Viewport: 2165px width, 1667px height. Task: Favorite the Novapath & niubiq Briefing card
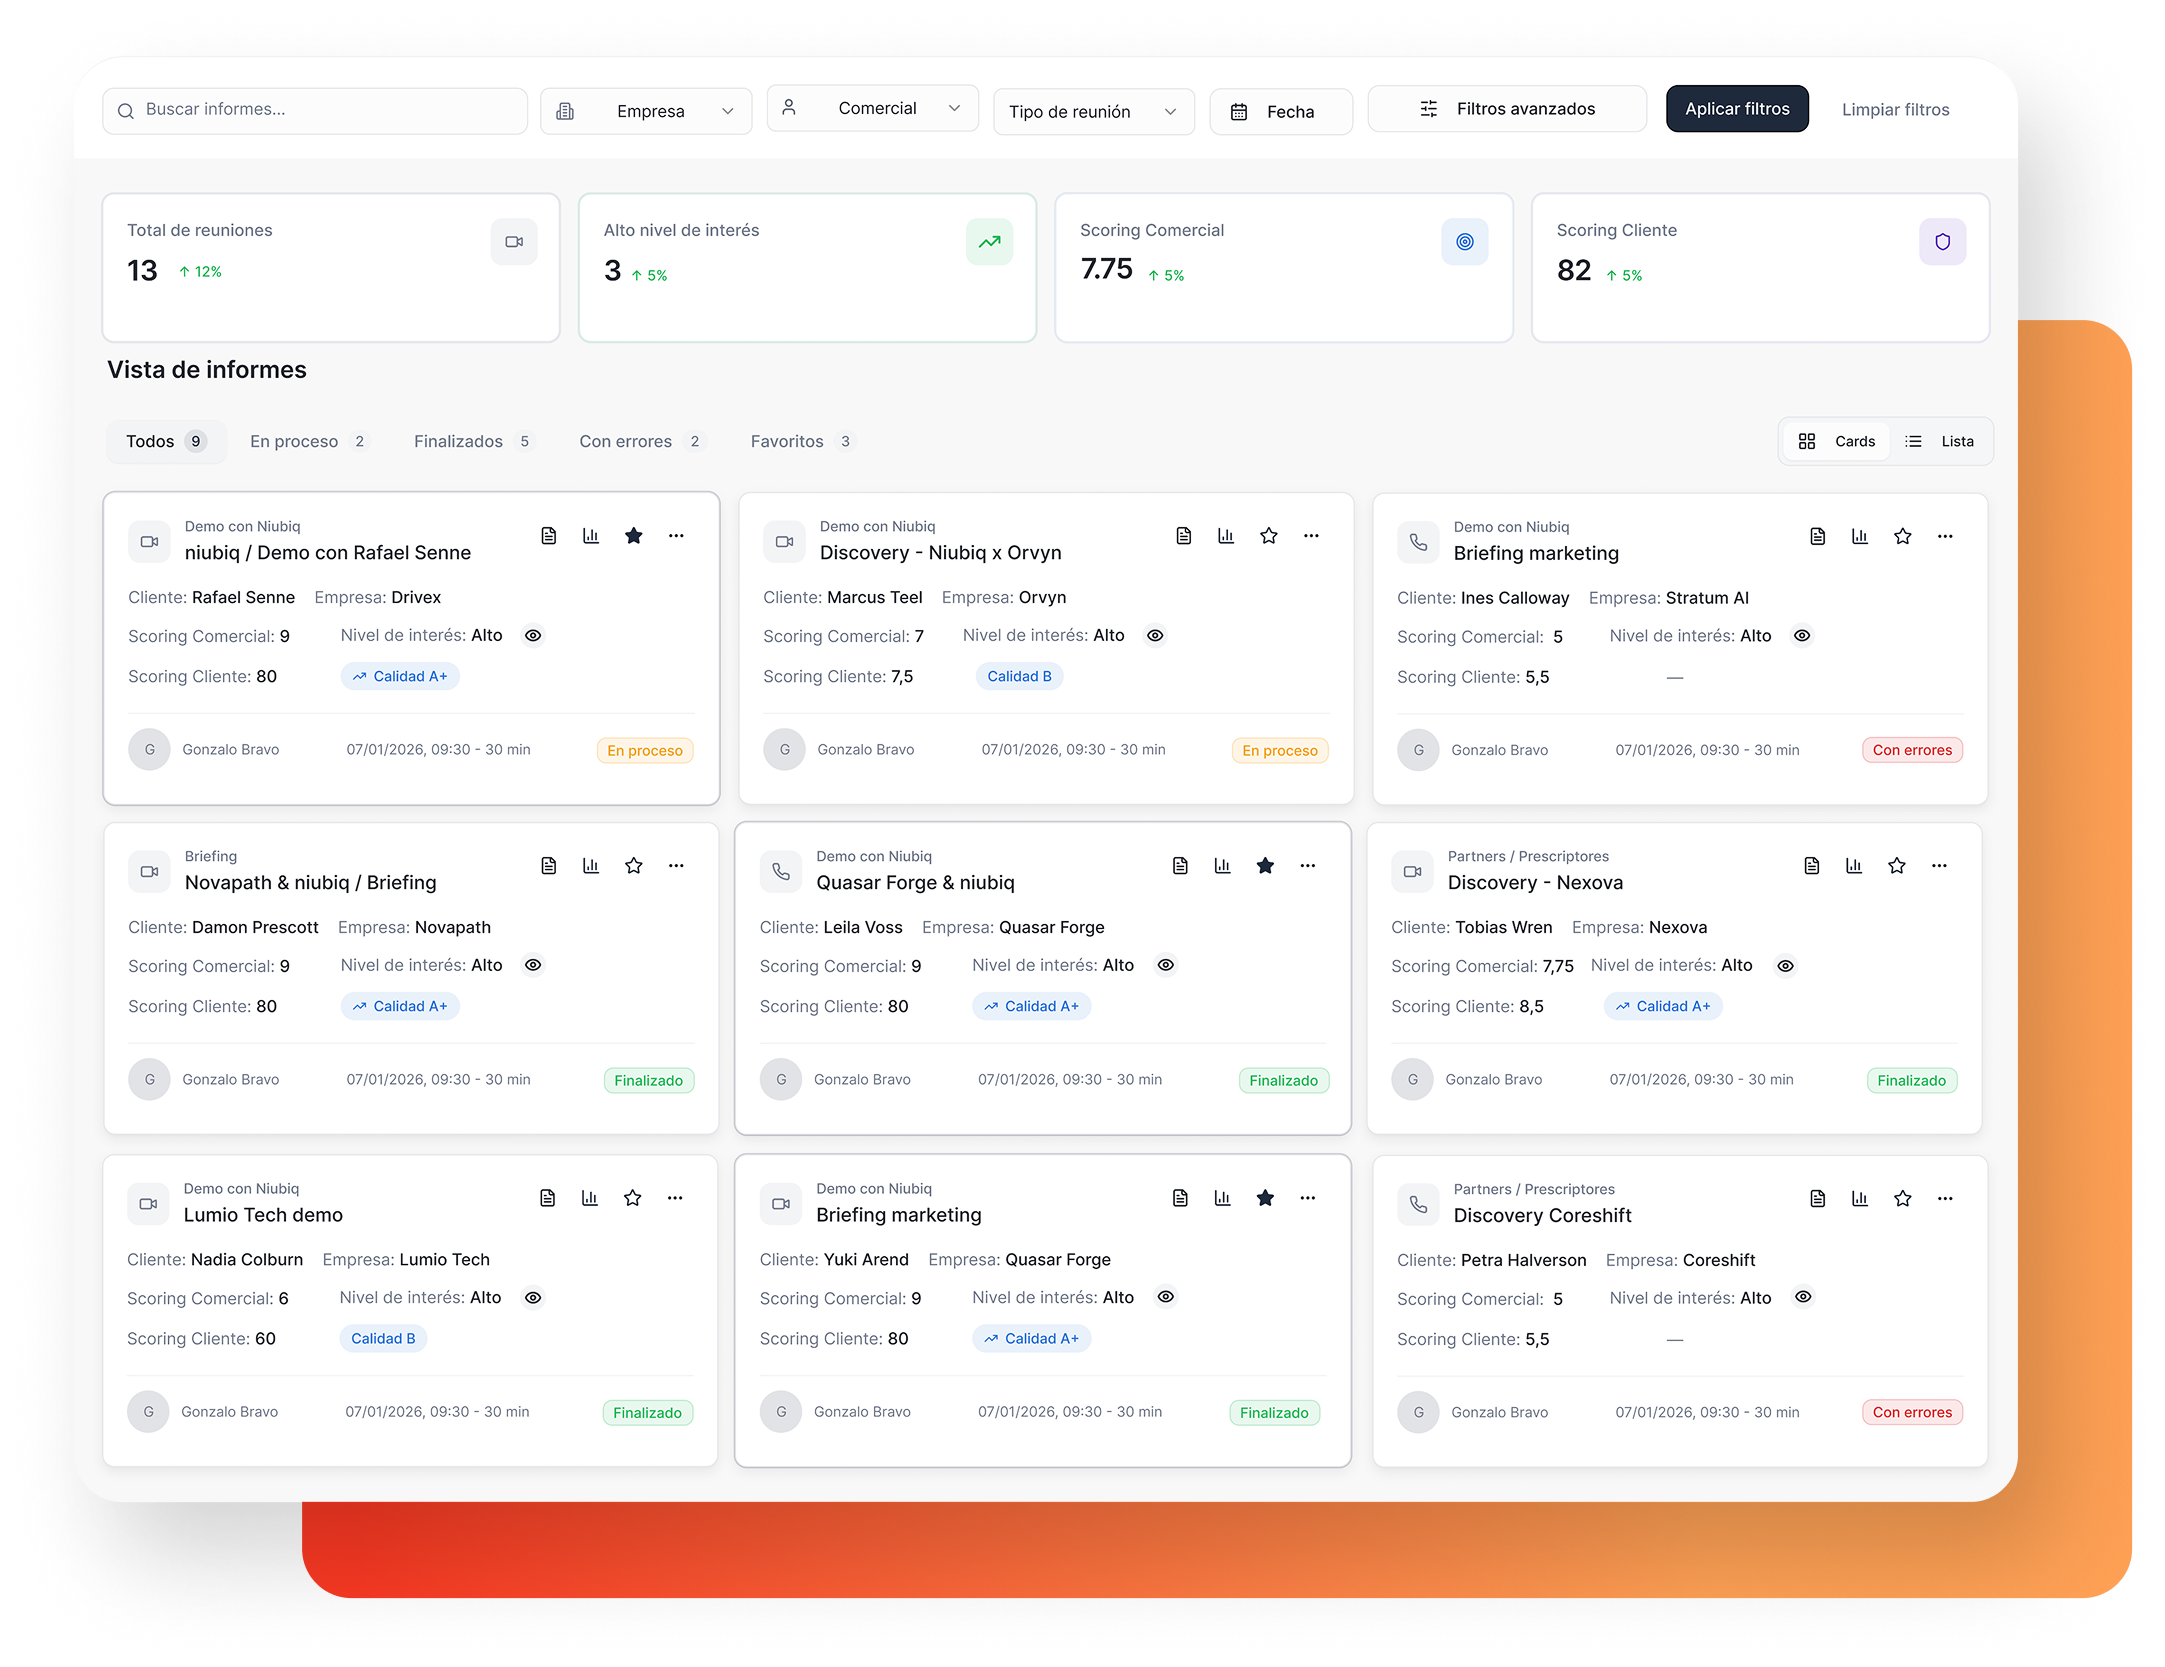click(x=633, y=866)
